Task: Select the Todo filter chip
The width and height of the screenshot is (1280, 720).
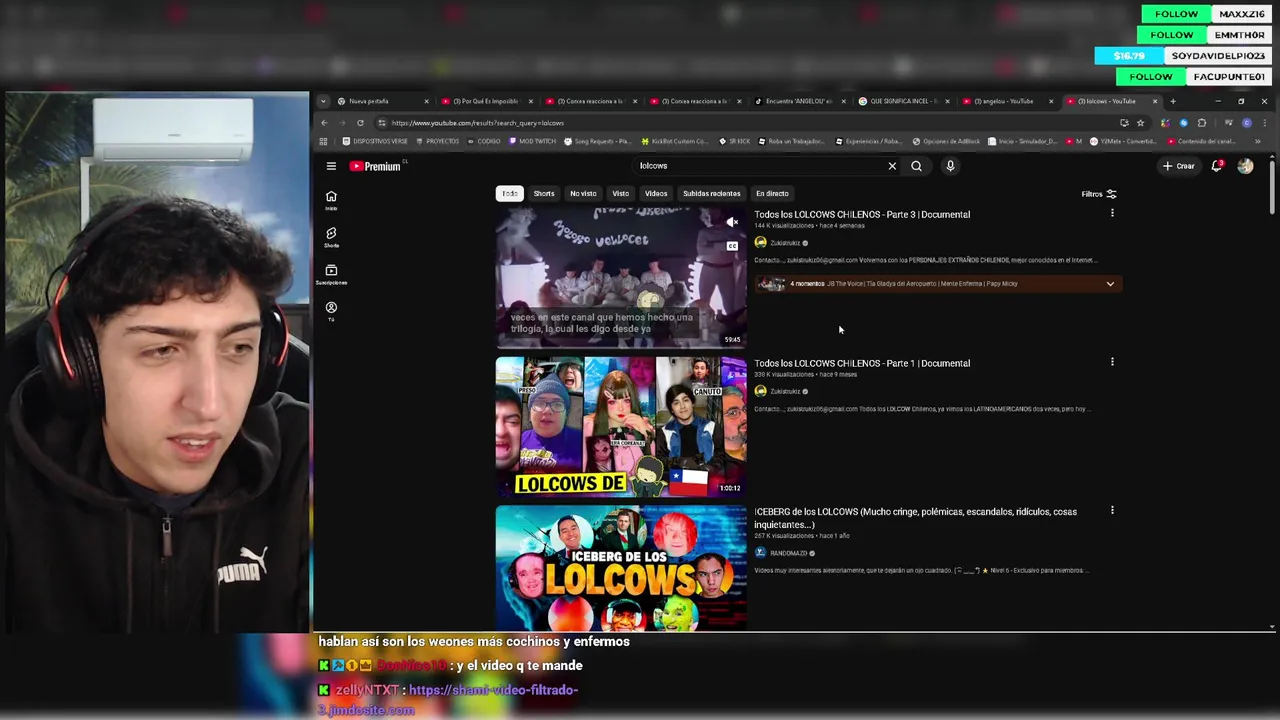Action: (x=510, y=193)
